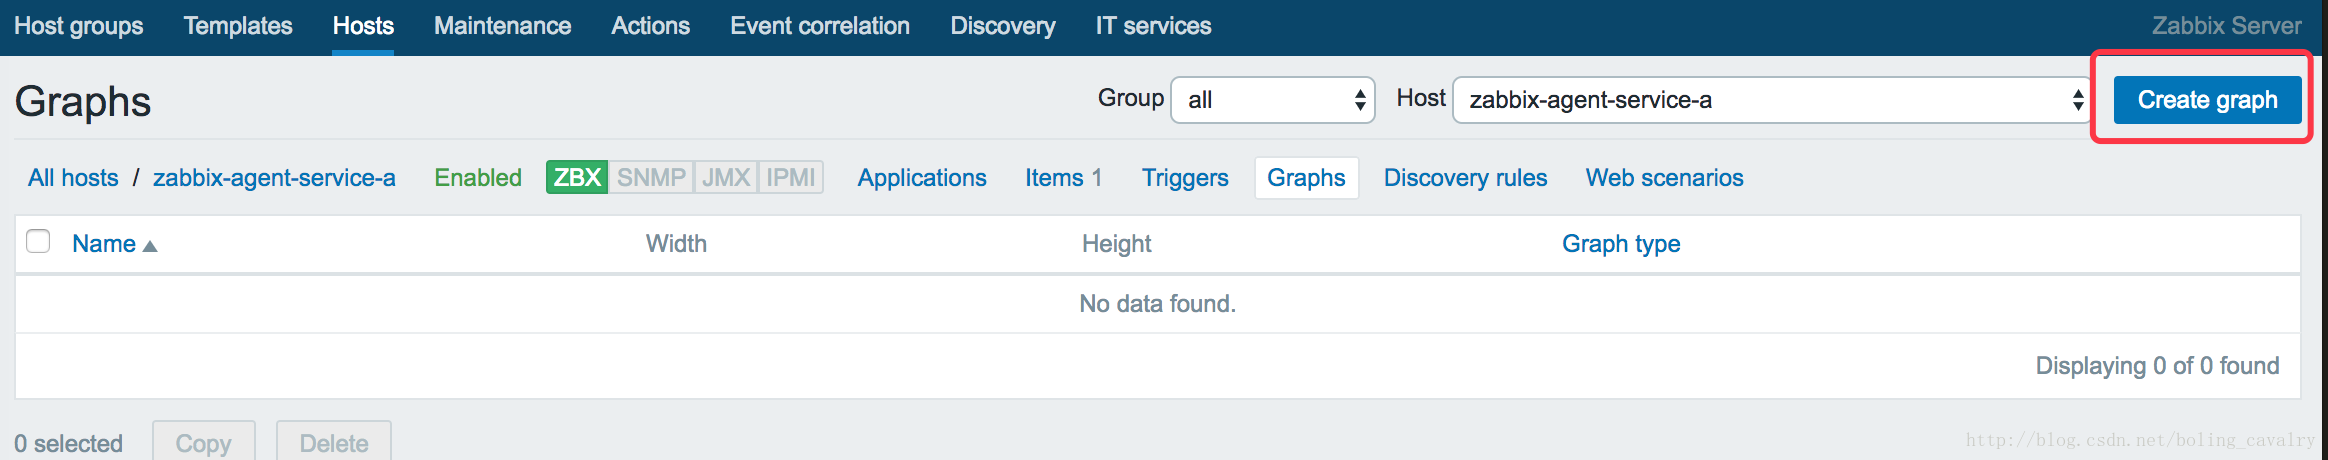Image resolution: width=2328 pixels, height=460 pixels.
Task: Toggle the select-all checkbox in table header
Action: [38, 242]
